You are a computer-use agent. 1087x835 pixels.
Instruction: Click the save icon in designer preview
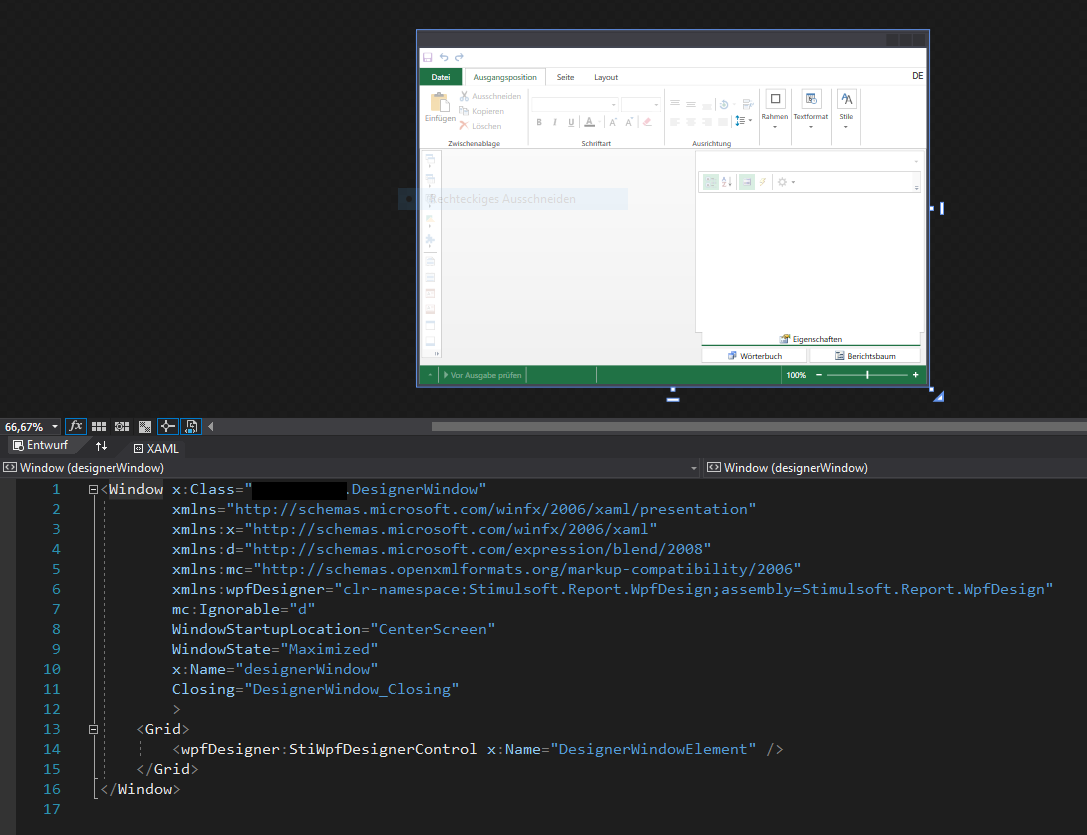(x=428, y=58)
